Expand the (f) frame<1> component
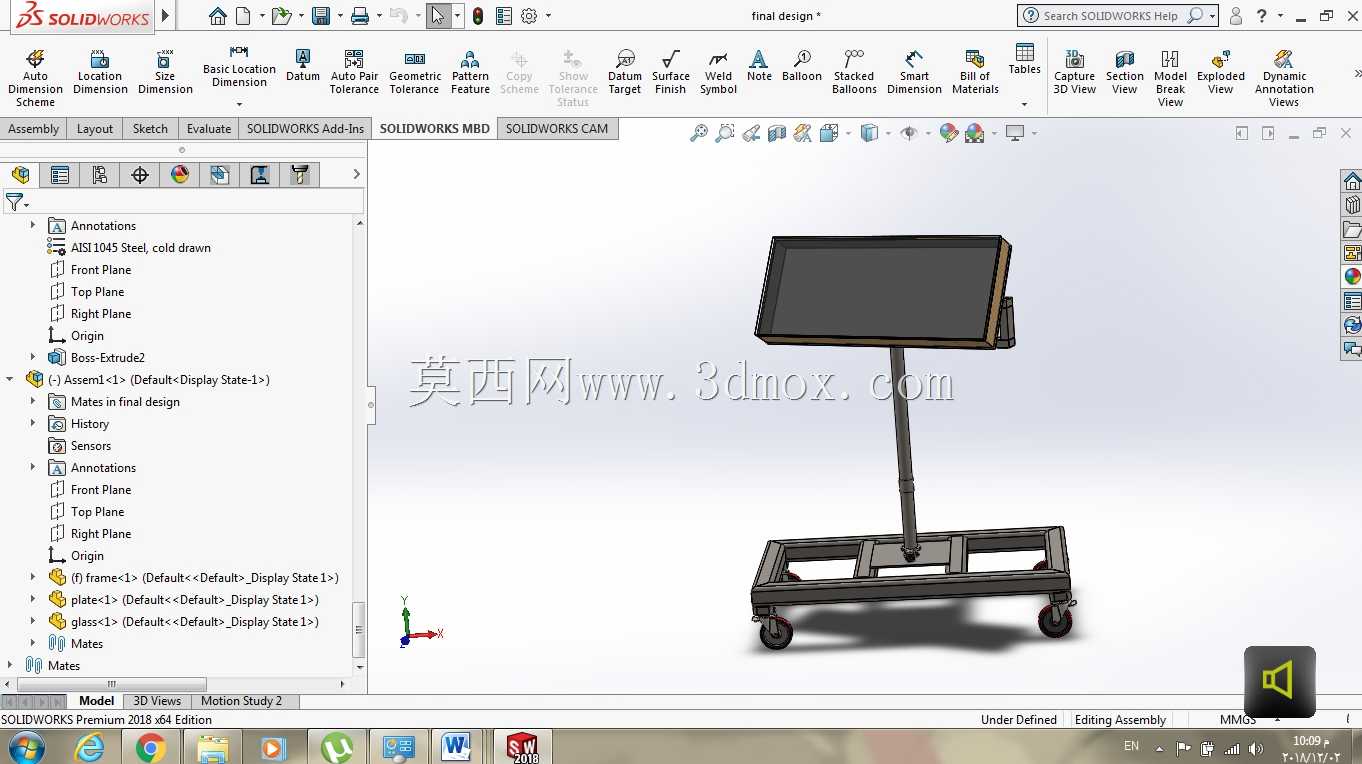Screen dimensions: 1362x764 coord(33,578)
